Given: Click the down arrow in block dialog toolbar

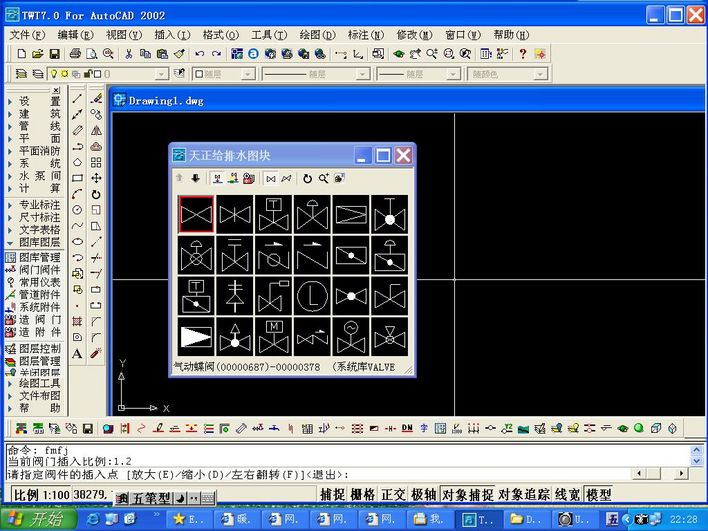Looking at the screenshot, I should (x=196, y=178).
